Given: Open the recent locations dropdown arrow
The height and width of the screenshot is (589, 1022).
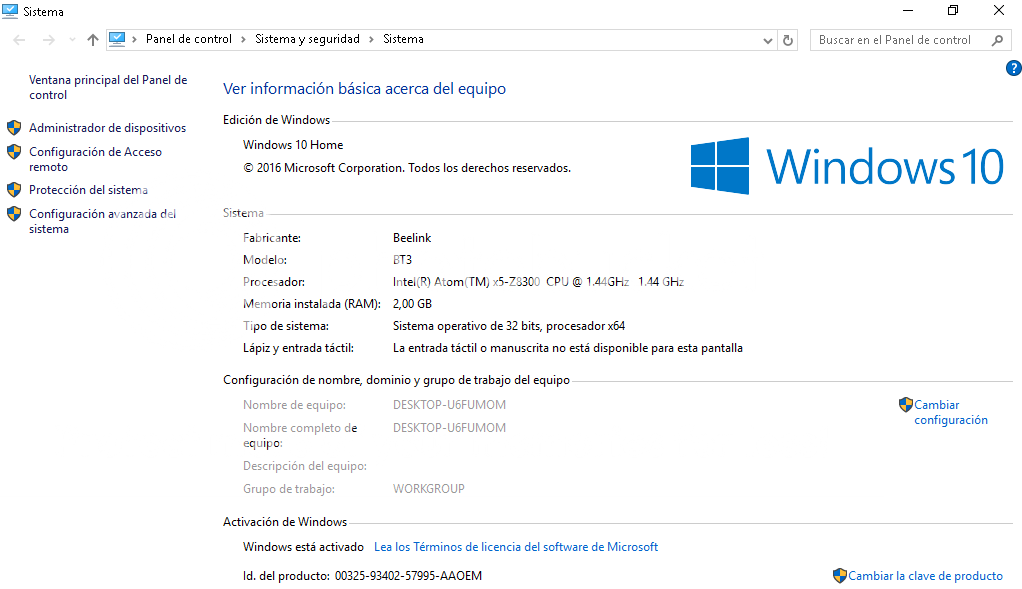Looking at the screenshot, I should click(x=72, y=40).
